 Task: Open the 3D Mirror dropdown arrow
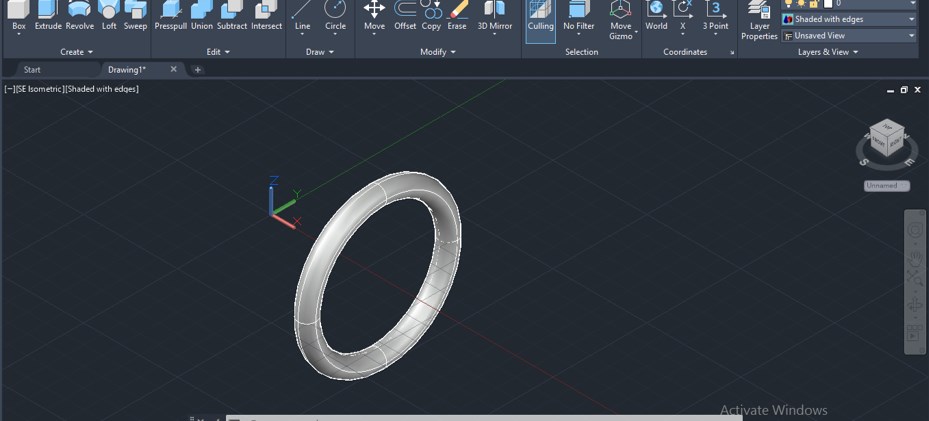point(495,34)
